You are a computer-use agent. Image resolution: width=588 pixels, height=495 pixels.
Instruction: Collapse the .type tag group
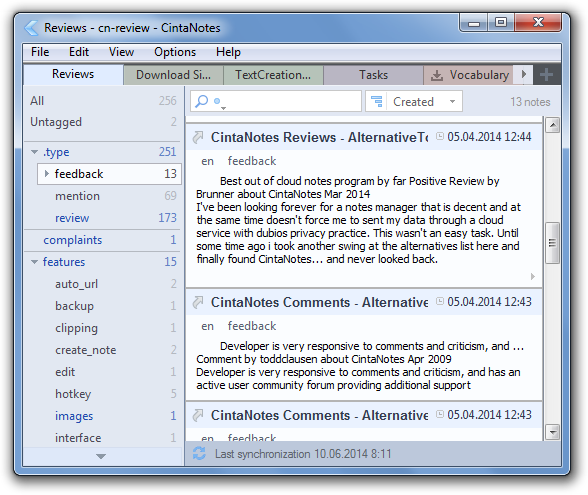(34, 152)
